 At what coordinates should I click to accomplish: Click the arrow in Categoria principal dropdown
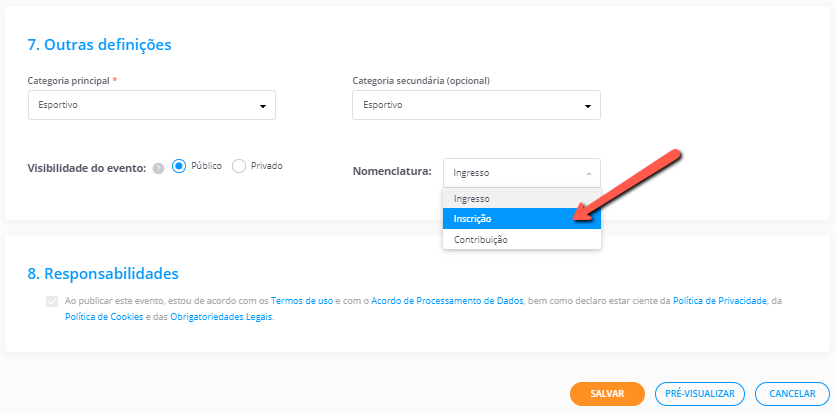[x=263, y=106]
